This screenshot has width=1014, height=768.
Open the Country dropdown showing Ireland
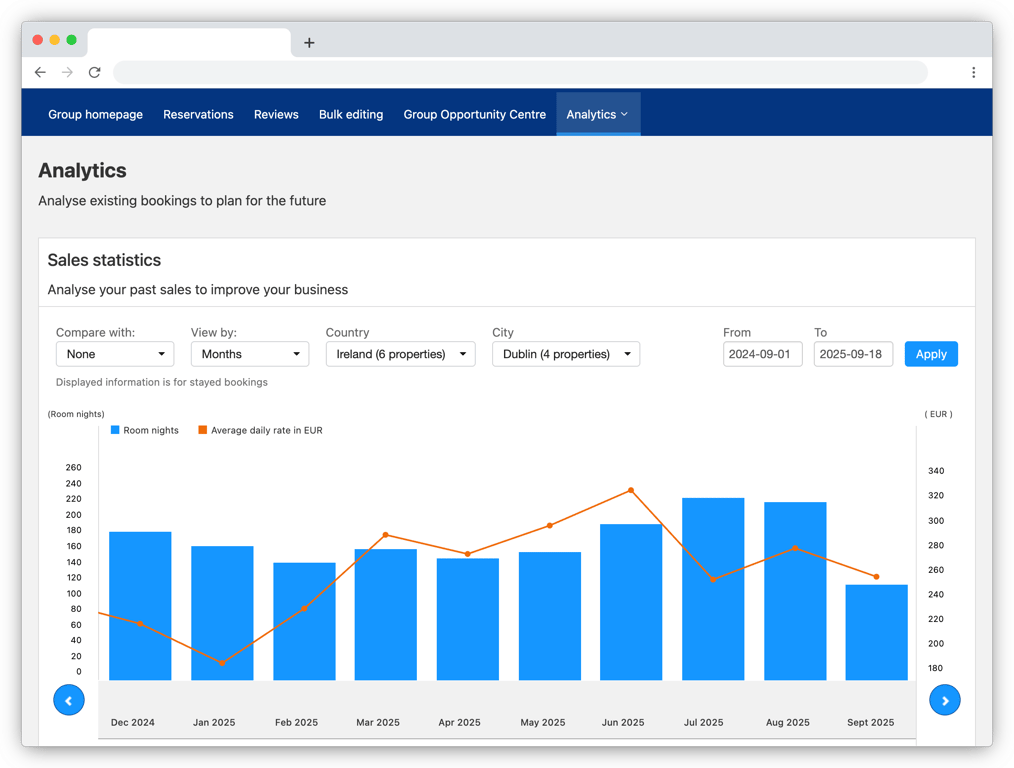coord(400,354)
